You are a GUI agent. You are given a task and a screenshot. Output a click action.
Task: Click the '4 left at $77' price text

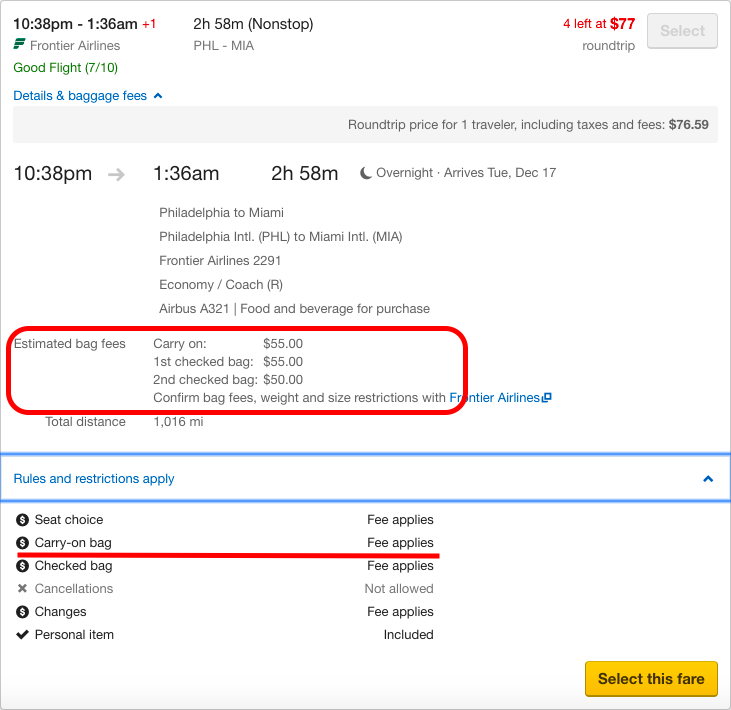coord(599,24)
